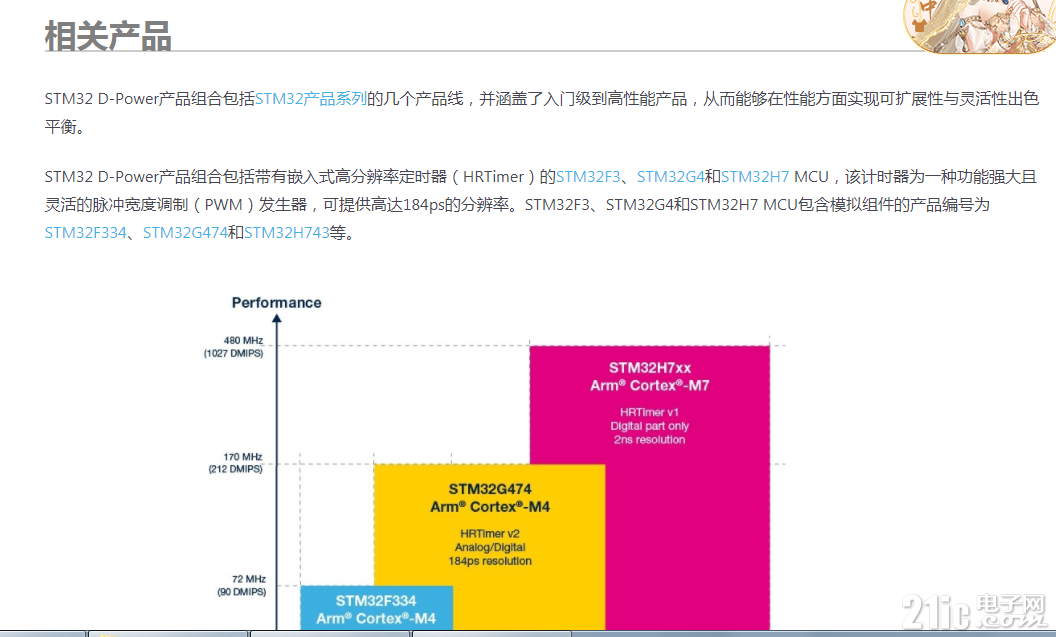Open the STM32G4 hyperlink
Screen dimensions: 1056x637
click(x=670, y=177)
